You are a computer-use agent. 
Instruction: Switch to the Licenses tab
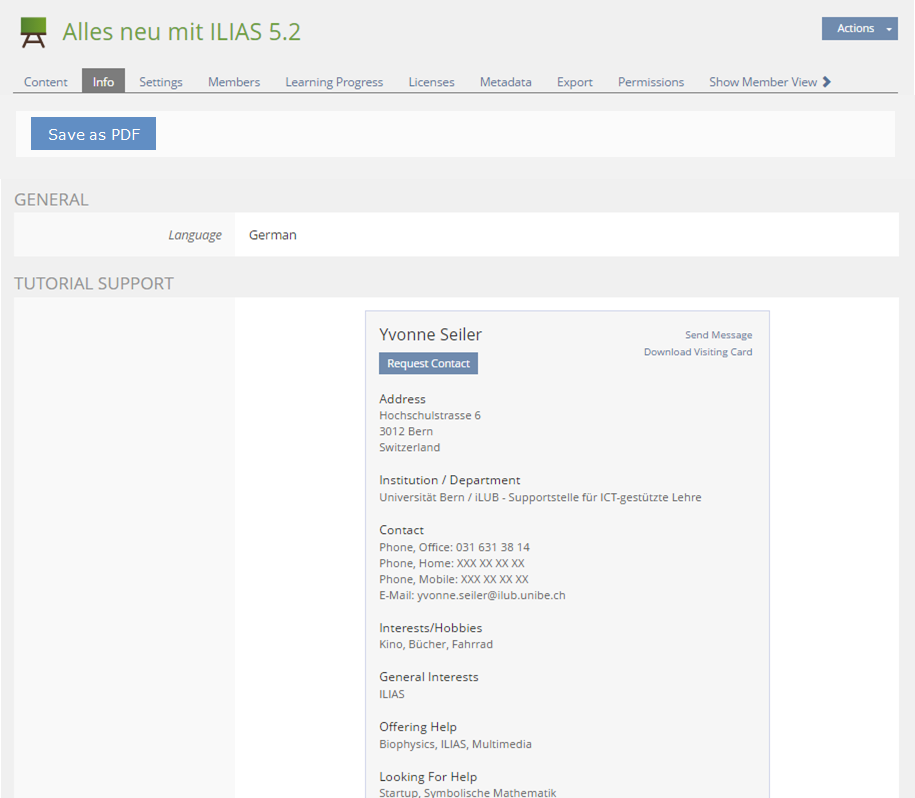[x=431, y=82]
